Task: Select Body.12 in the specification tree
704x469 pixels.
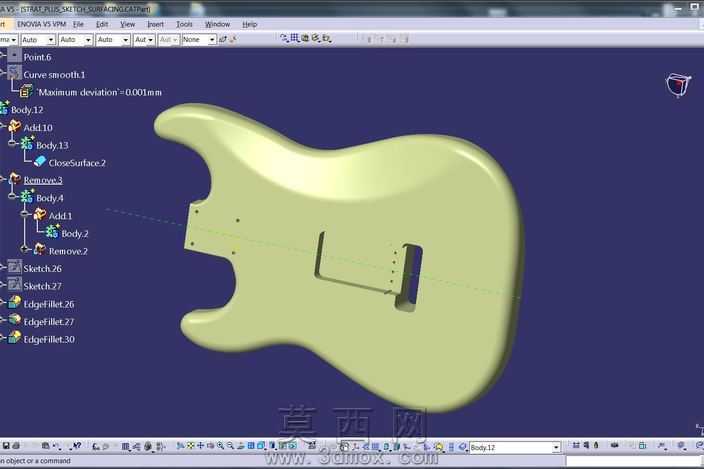Action: [27, 110]
